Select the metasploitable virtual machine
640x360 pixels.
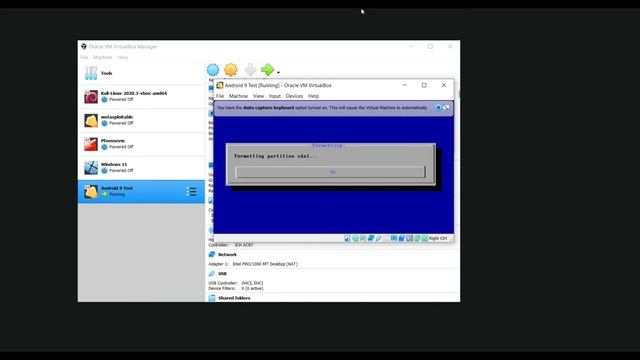(141, 120)
